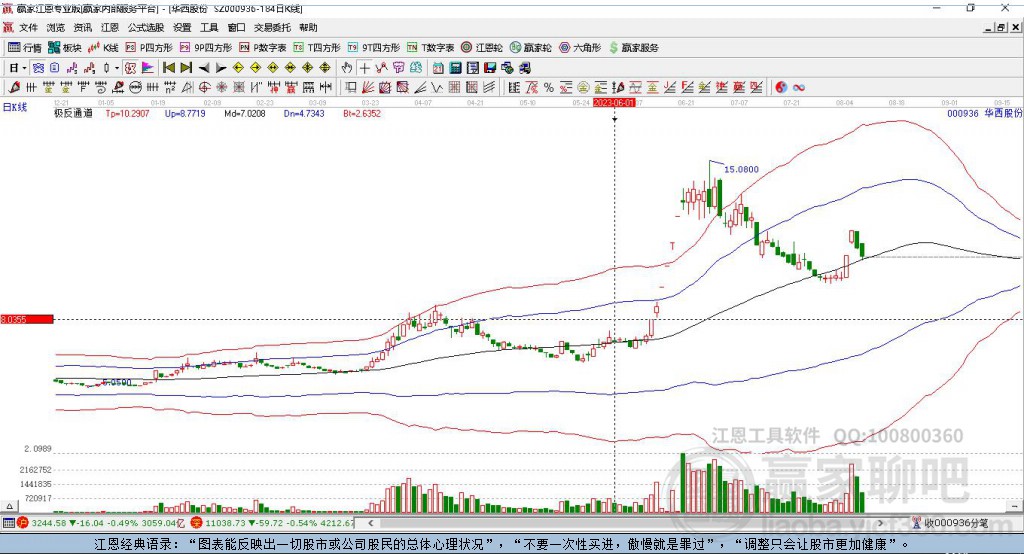Click the blue infinity loop icon
This screenshot has width=1024, height=554.
tap(799, 88)
